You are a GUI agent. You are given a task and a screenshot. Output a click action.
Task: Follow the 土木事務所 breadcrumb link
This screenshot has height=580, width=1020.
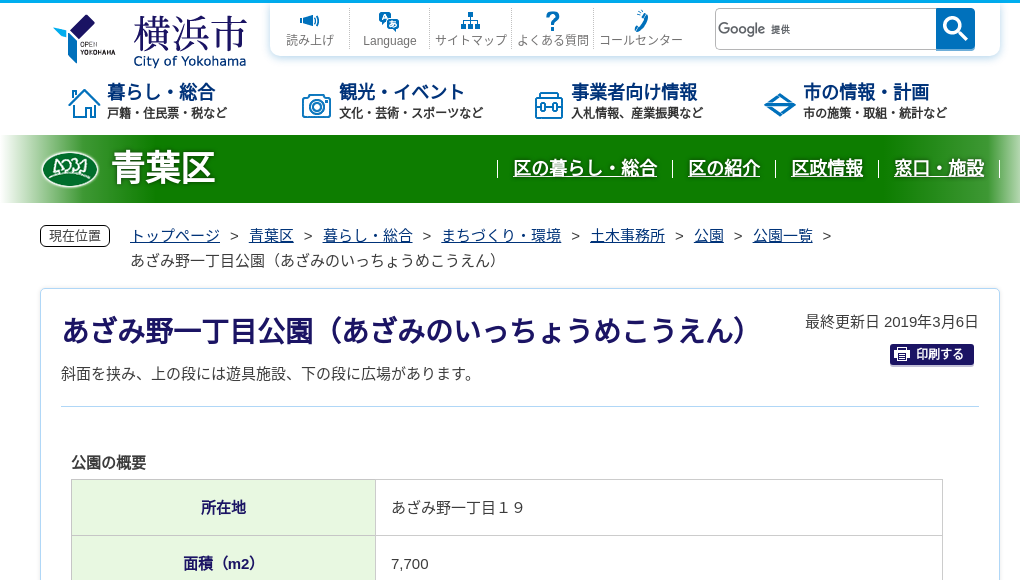click(x=628, y=235)
